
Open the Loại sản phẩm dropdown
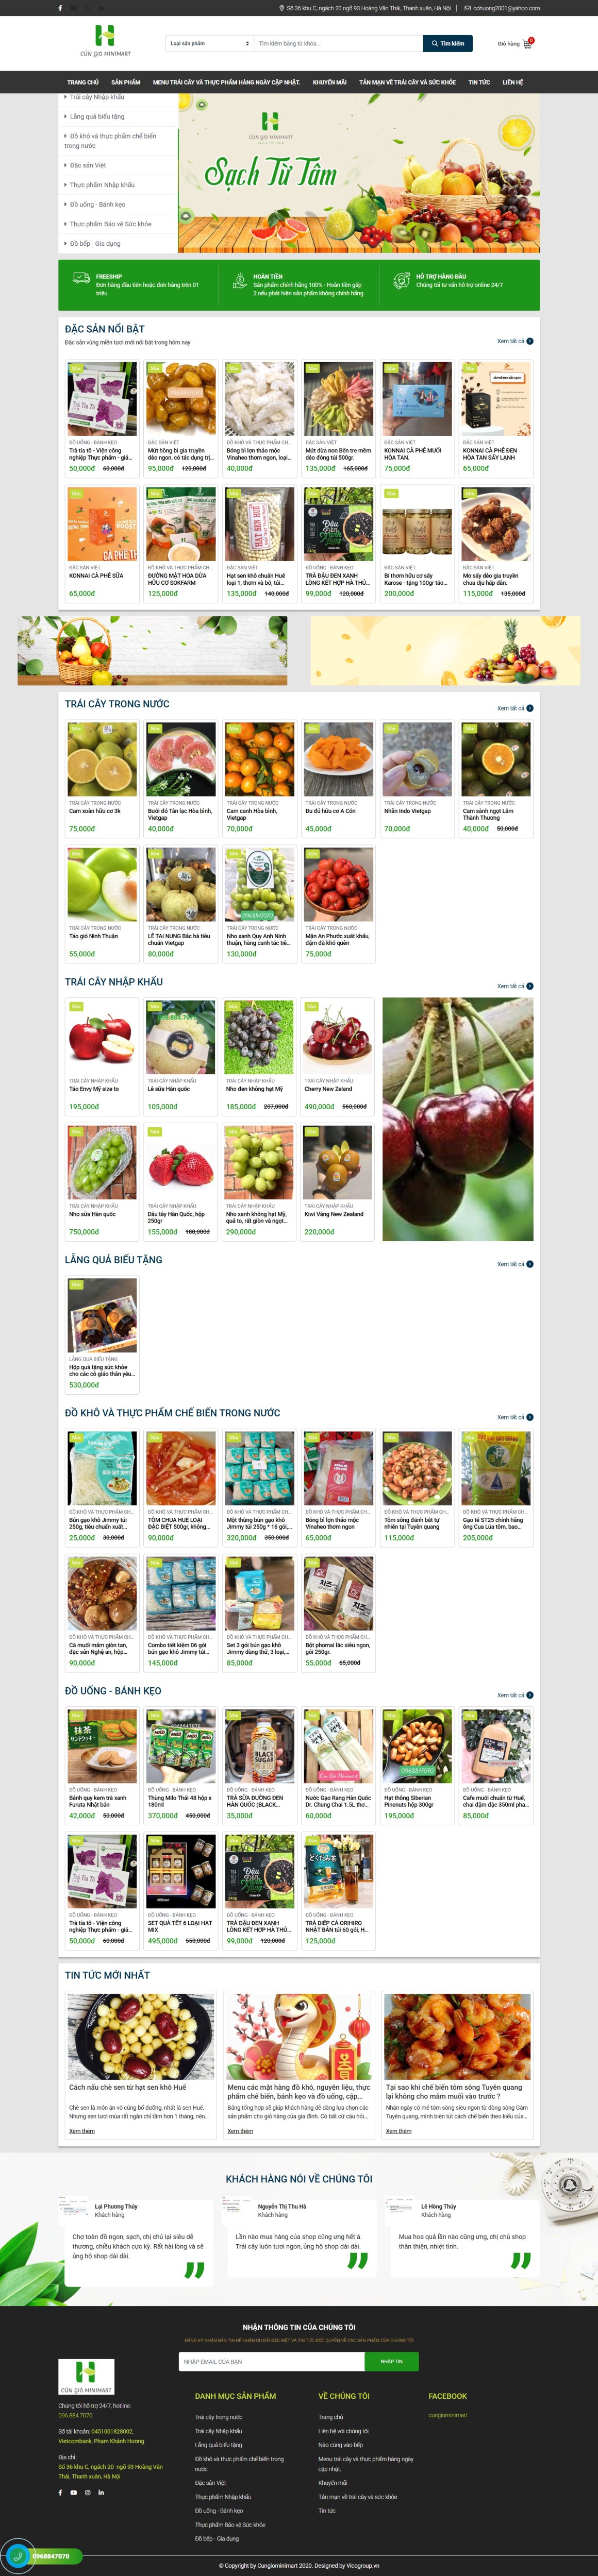coord(209,43)
